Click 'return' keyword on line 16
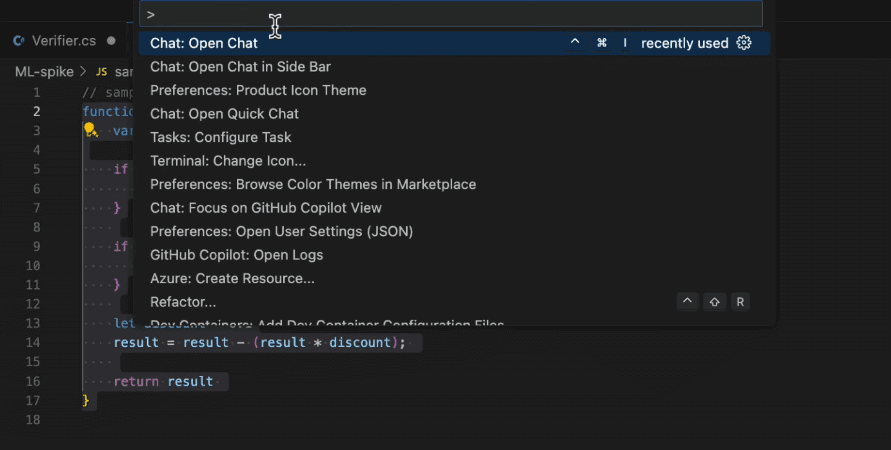The image size is (891, 450). [x=136, y=381]
